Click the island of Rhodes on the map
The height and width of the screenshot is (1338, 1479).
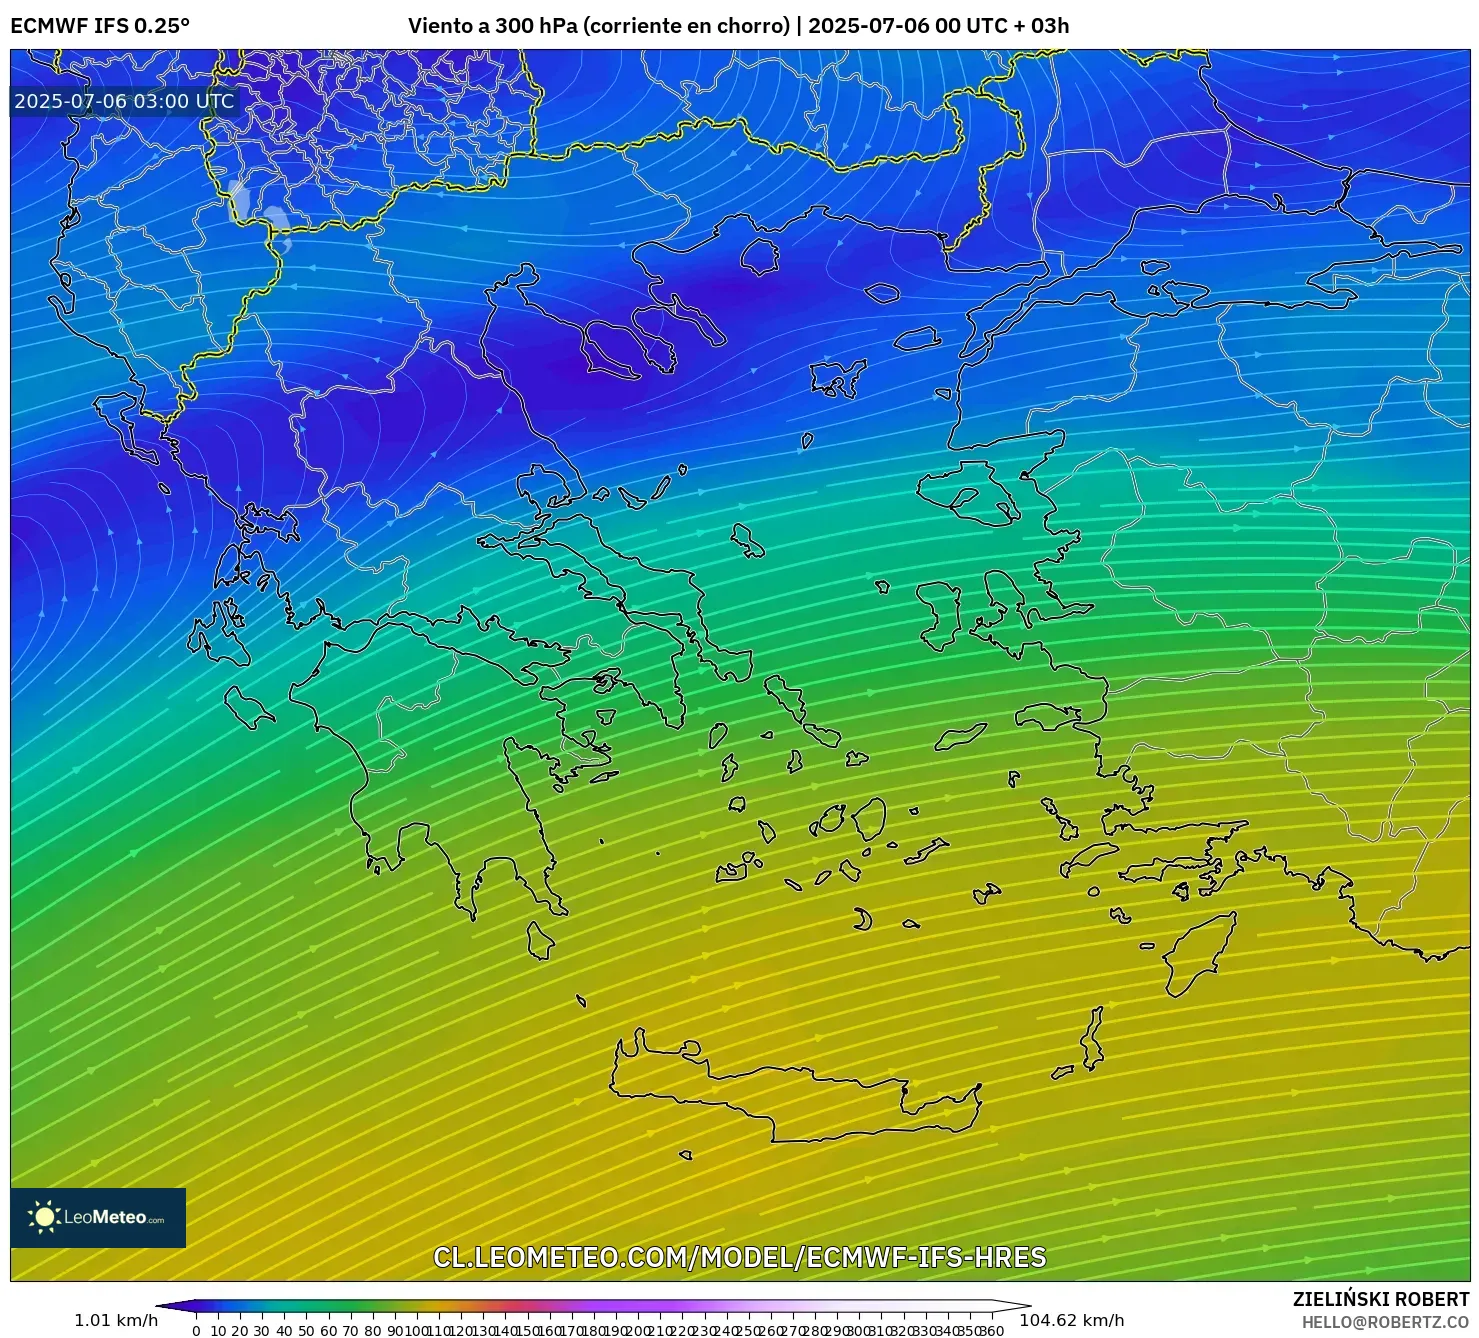pyautogui.click(x=1199, y=954)
